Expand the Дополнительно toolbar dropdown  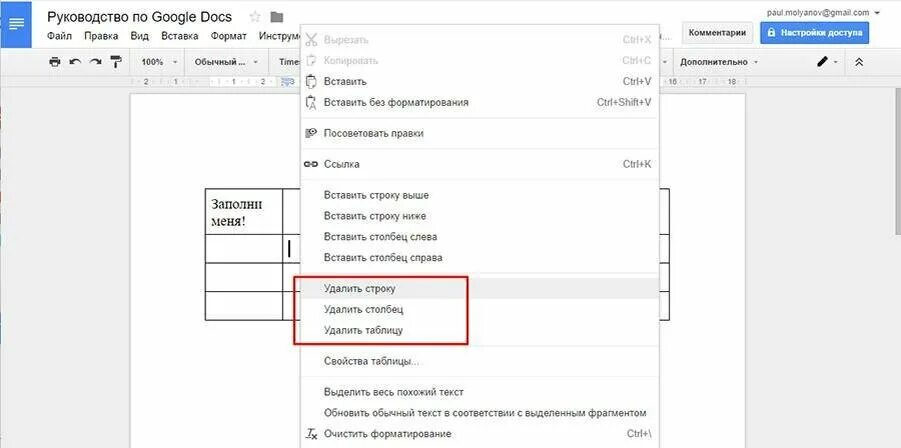[718, 62]
